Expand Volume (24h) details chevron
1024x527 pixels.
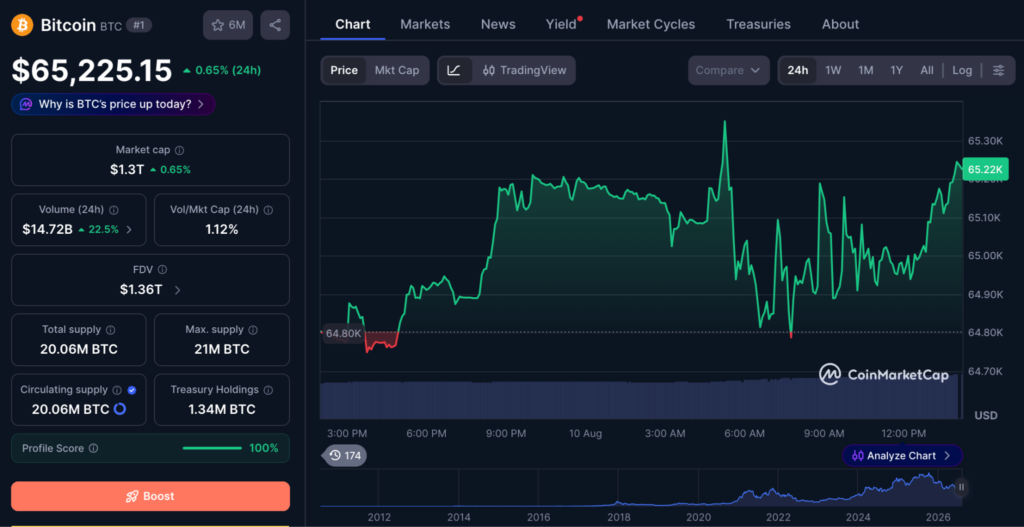coord(129,229)
